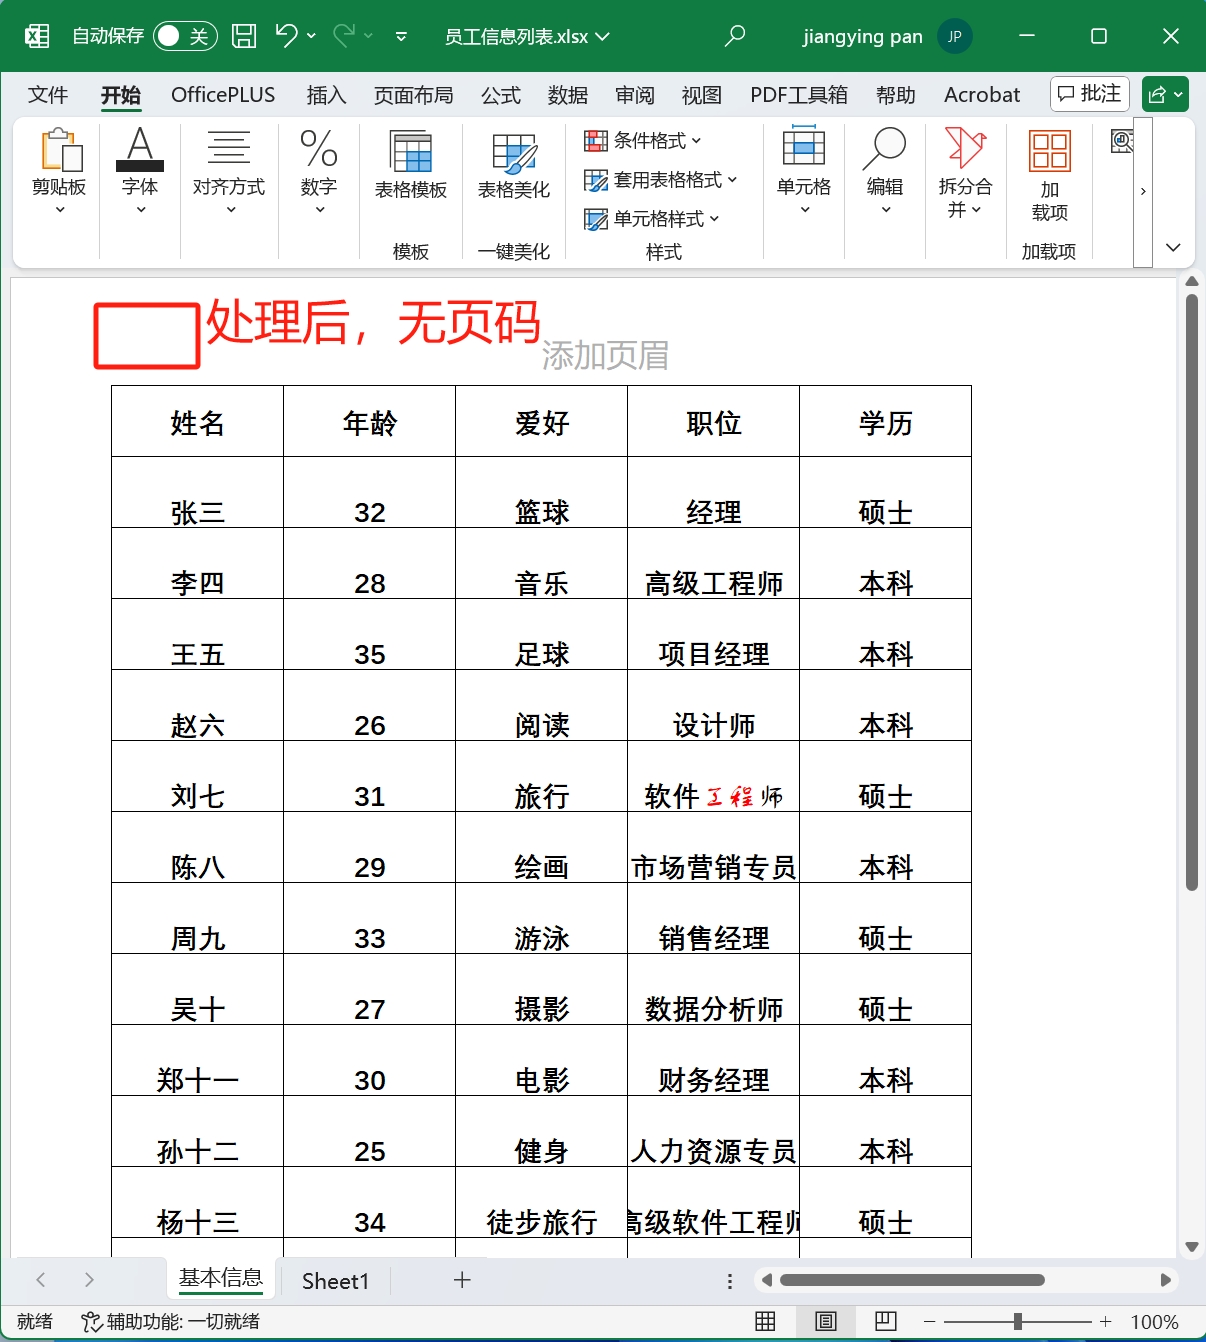Image resolution: width=1206 pixels, height=1342 pixels.
Task: Open the 单元格 cells dropdown
Action: pyautogui.click(x=803, y=175)
